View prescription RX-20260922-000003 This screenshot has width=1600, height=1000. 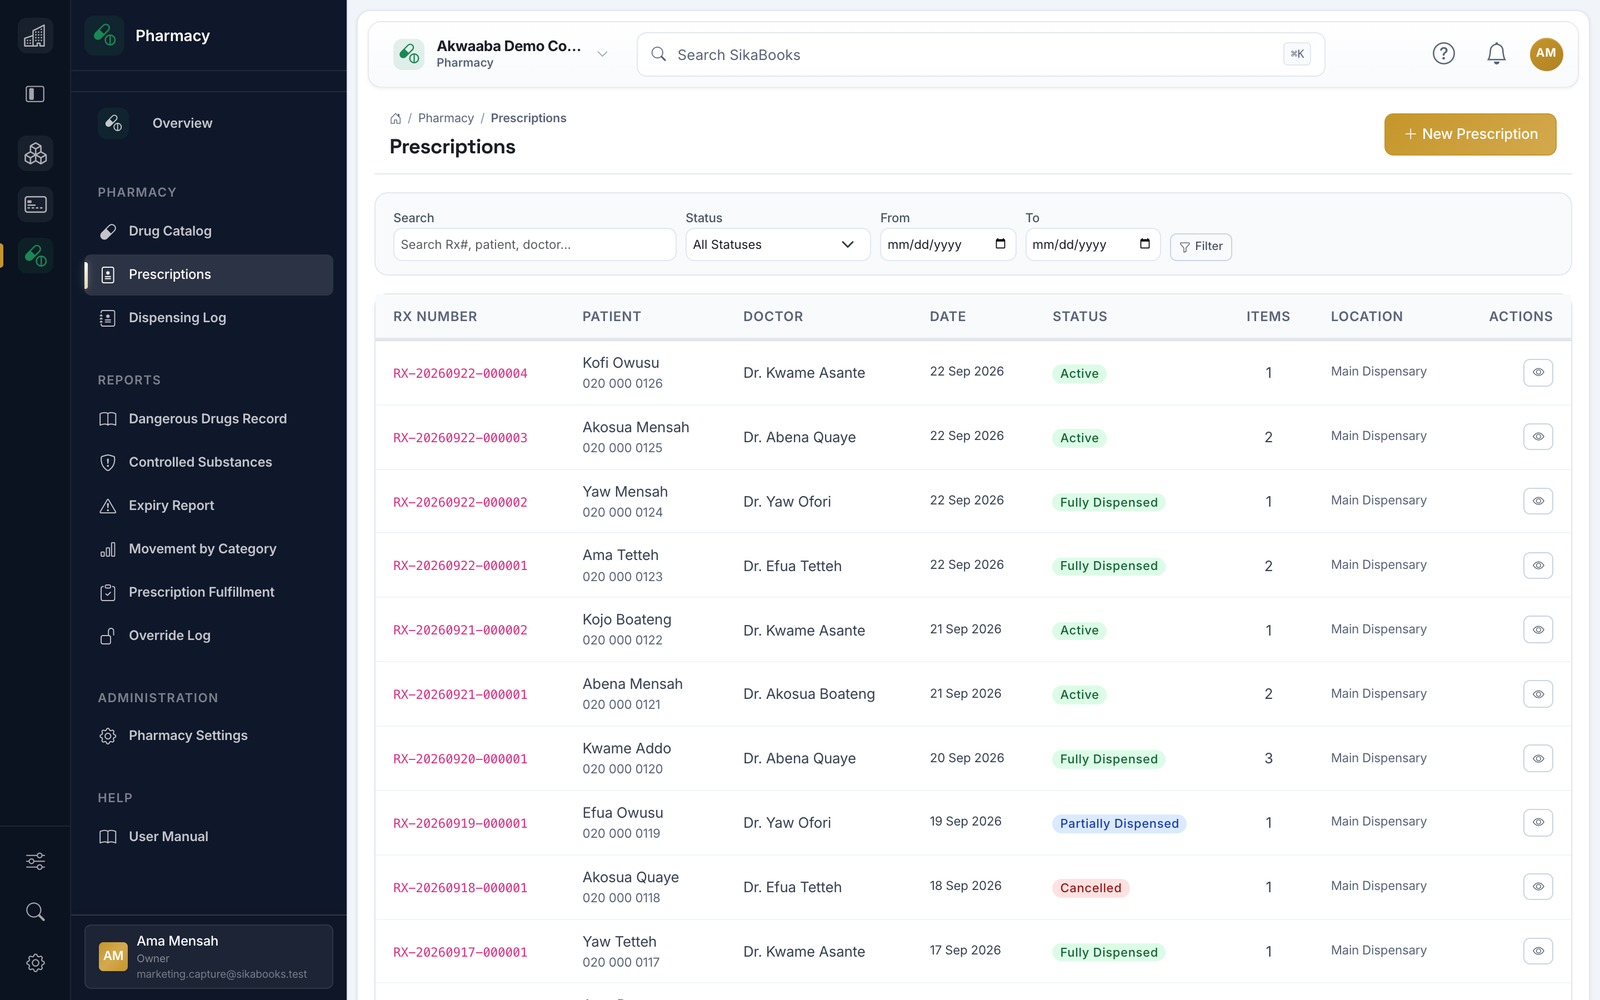(x=1538, y=436)
